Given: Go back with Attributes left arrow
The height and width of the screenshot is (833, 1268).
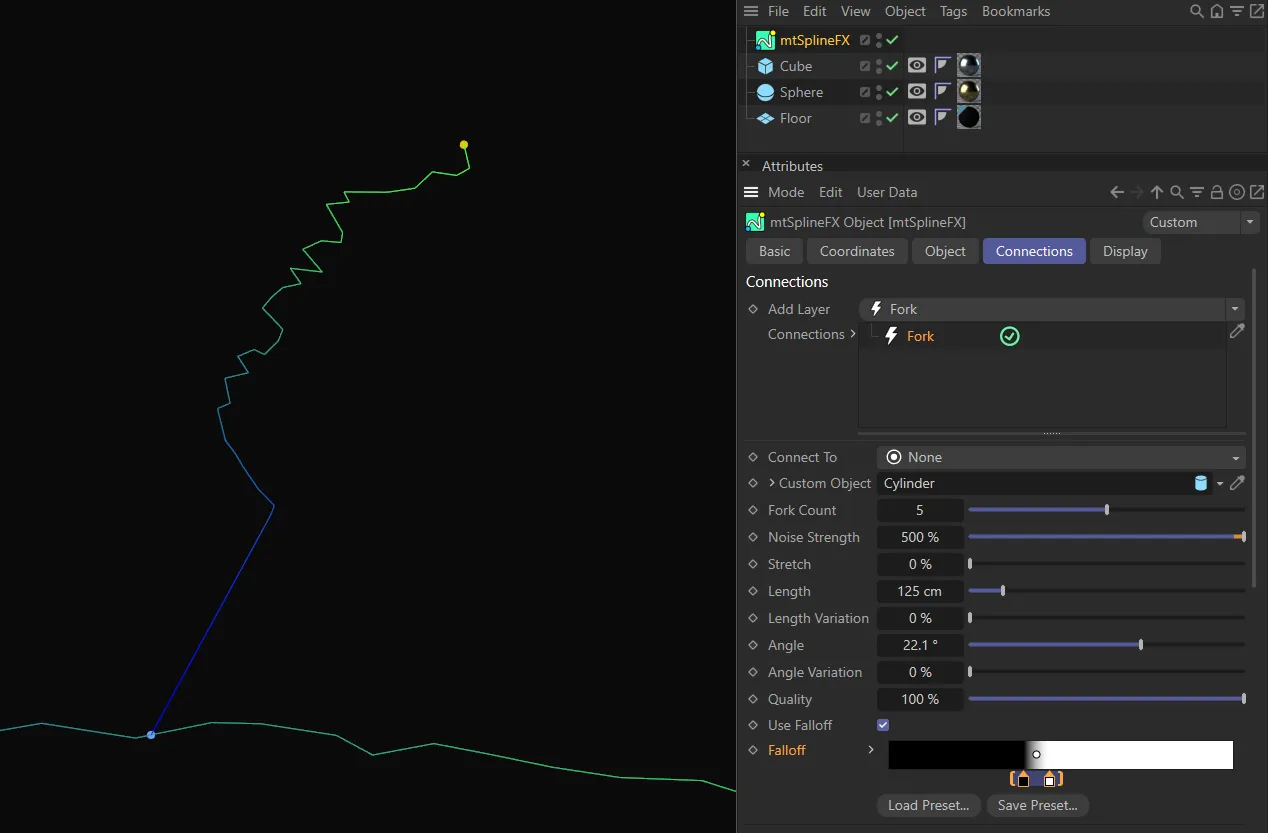Looking at the screenshot, I should coord(1117,192).
